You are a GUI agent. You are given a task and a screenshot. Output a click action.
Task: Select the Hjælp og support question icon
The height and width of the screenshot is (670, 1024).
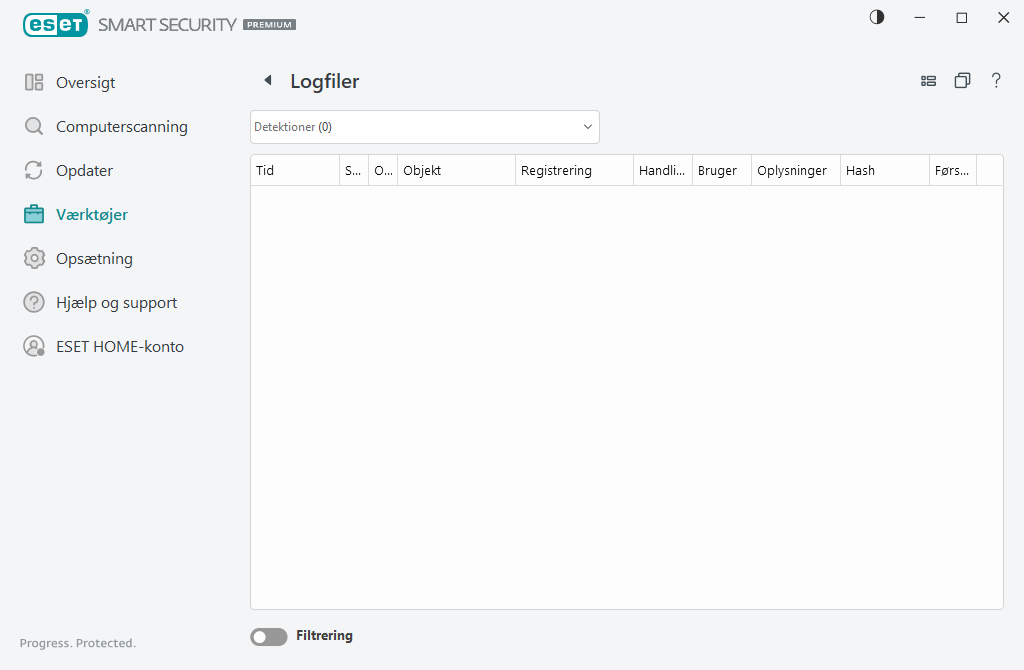(x=34, y=302)
